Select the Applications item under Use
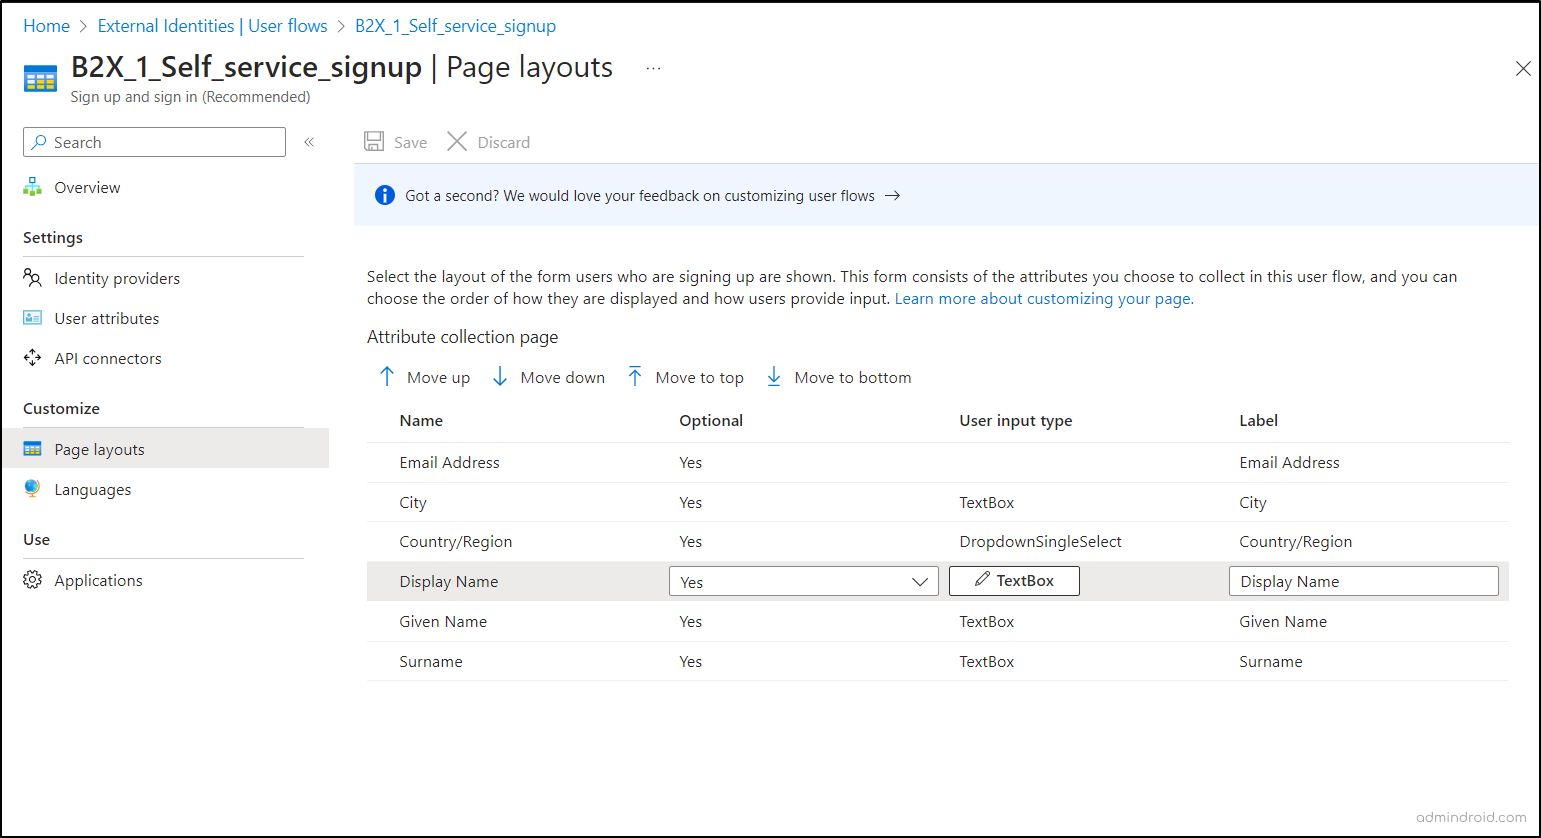This screenshot has width=1541, height=838. click(x=97, y=580)
